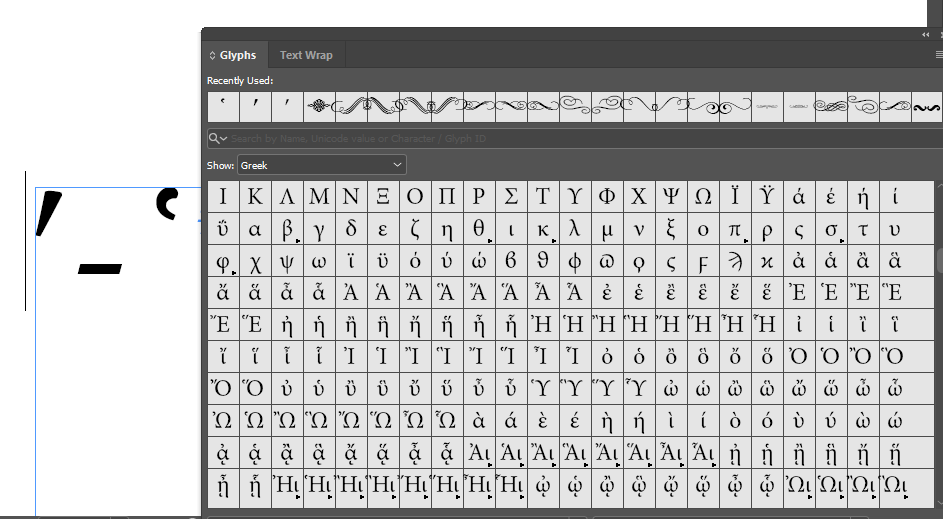Select capital Lambda glyph Λ
The height and width of the screenshot is (519, 943).
click(287, 197)
